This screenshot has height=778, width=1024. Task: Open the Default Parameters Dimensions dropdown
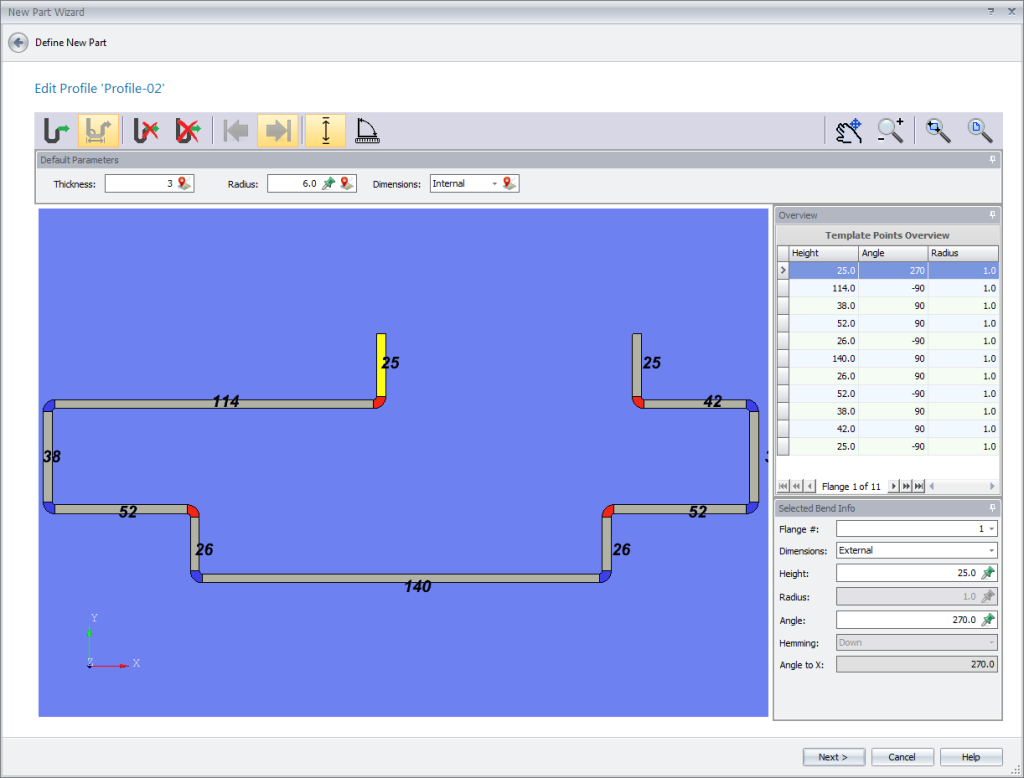(x=494, y=184)
